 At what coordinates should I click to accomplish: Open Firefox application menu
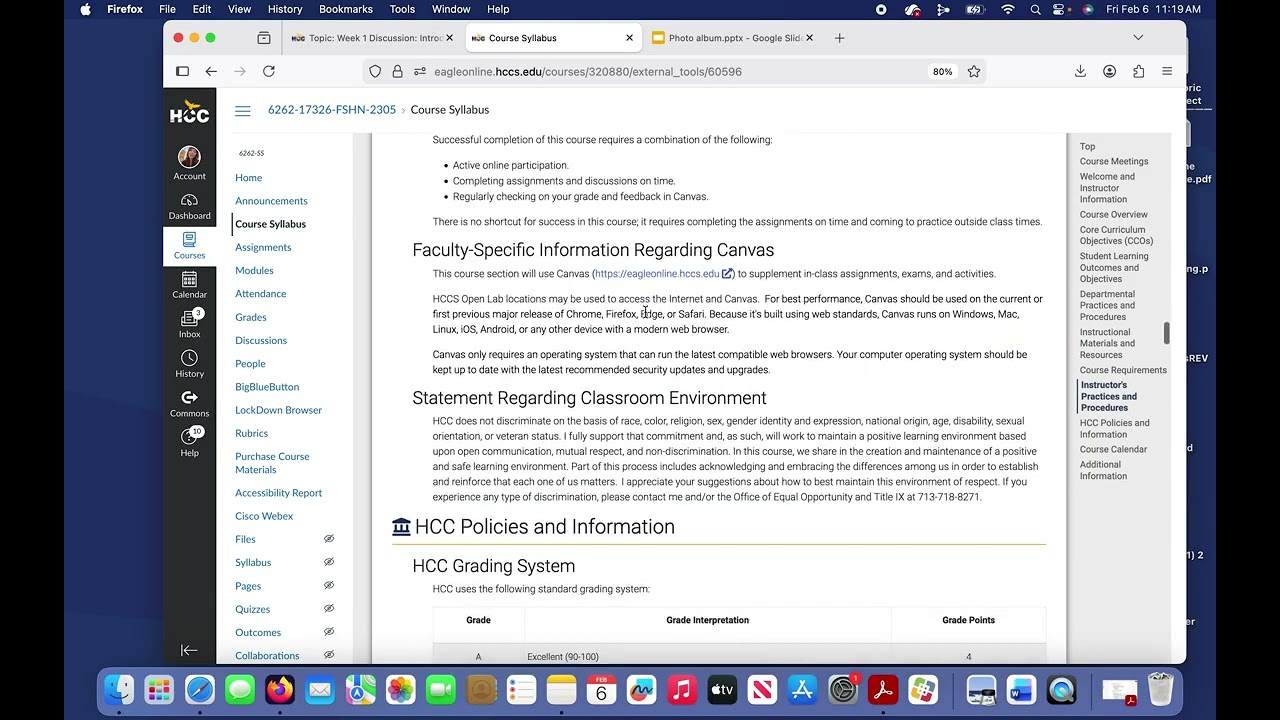1167,71
